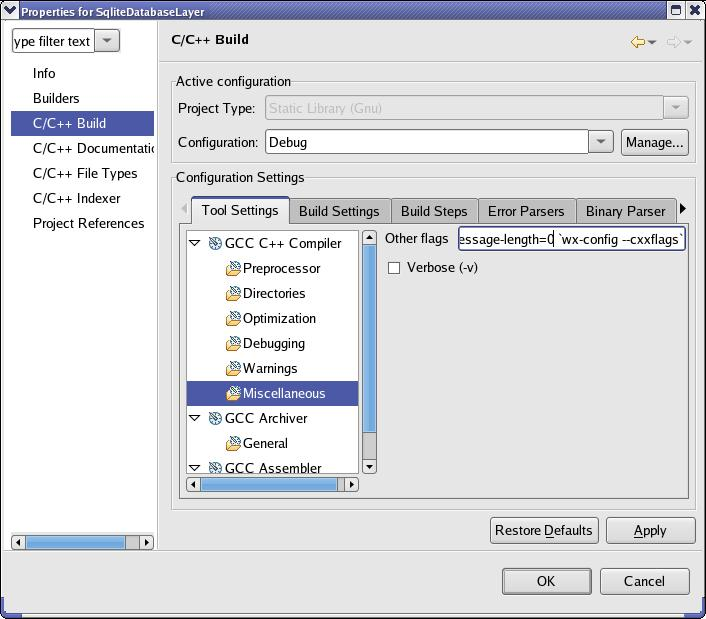This screenshot has height=619, width=706.
Task: Select the Directories settings row
Action: click(274, 294)
